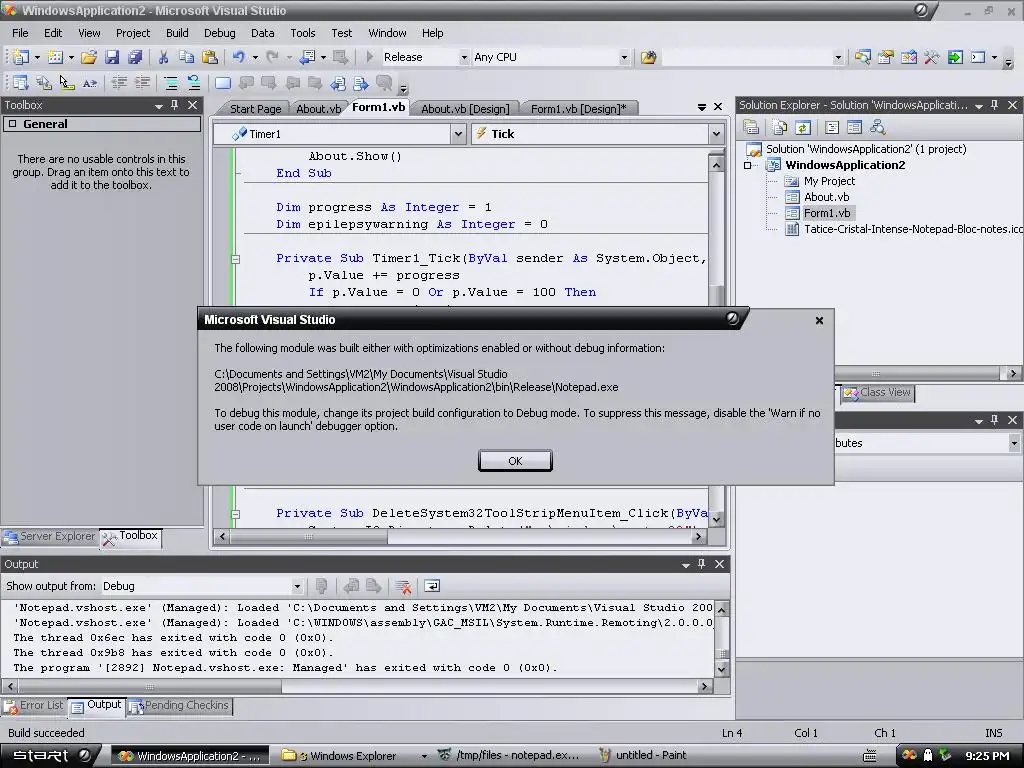Switch to the Server Explorer tab
The width and height of the screenshot is (1024, 768).
pyautogui.click(x=50, y=537)
